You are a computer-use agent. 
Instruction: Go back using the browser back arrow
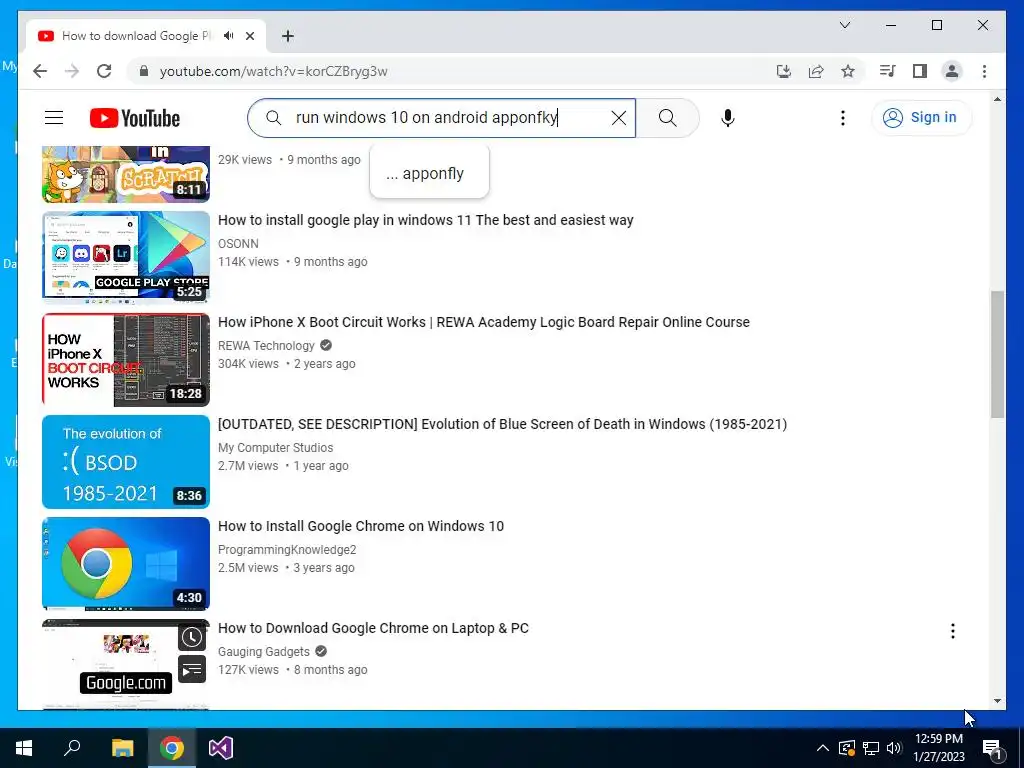pos(40,71)
